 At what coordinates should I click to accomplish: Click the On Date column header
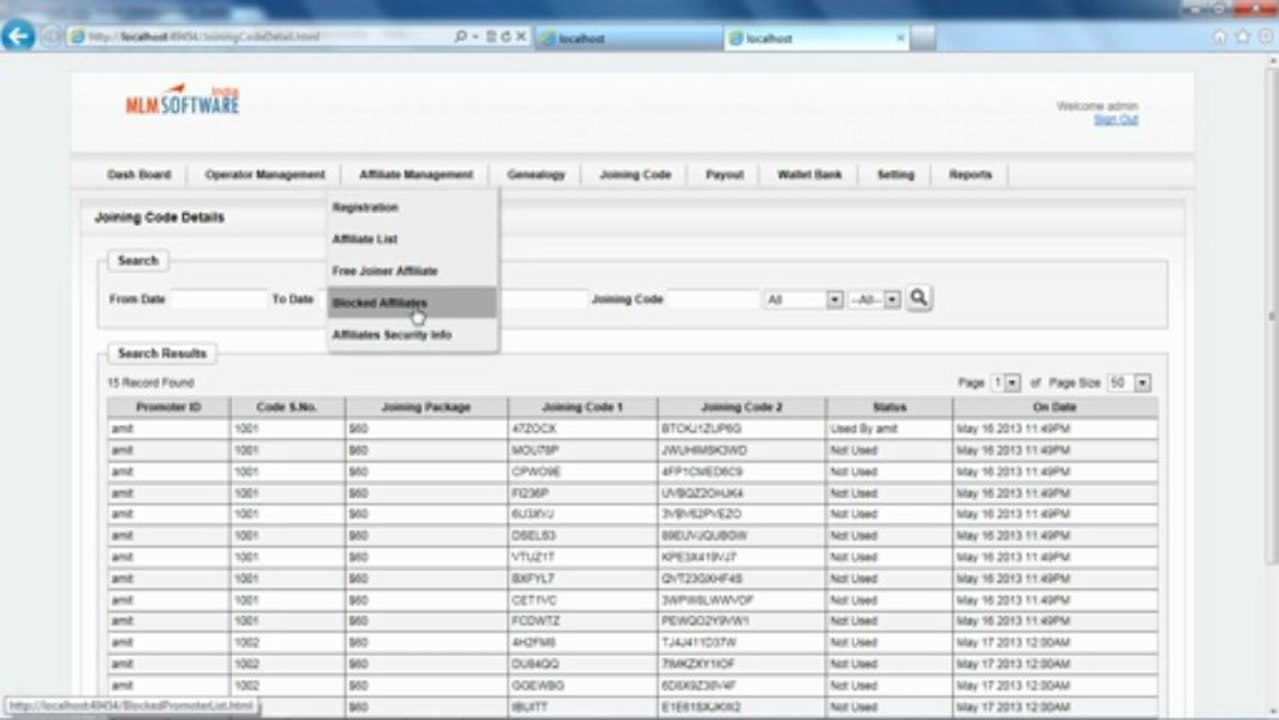[1055, 407]
